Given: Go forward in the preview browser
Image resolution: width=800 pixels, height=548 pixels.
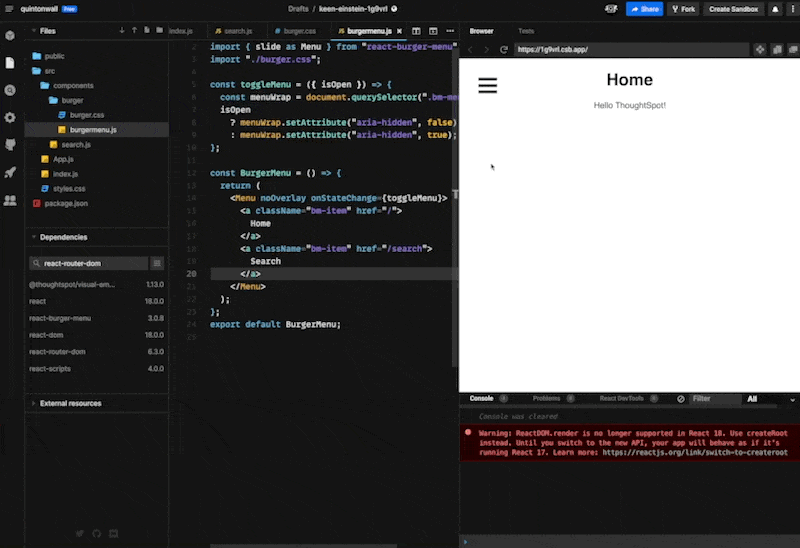Looking at the screenshot, I should click(486, 49).
